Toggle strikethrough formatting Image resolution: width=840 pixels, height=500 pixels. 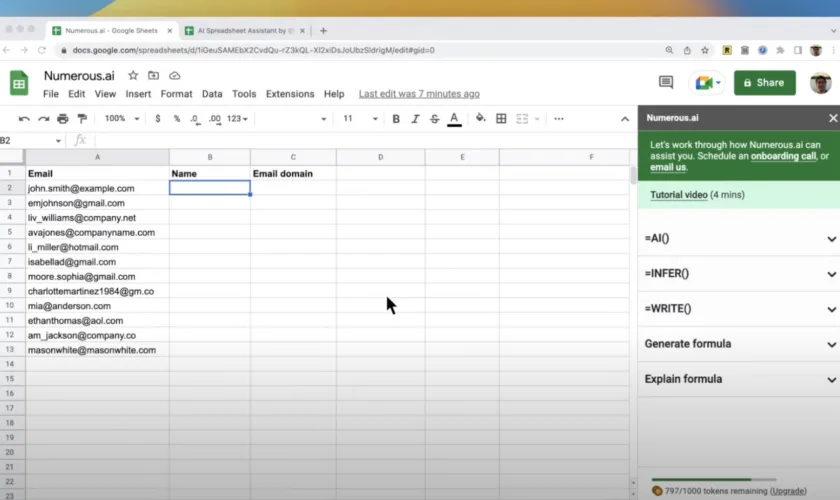pos(434,119)
